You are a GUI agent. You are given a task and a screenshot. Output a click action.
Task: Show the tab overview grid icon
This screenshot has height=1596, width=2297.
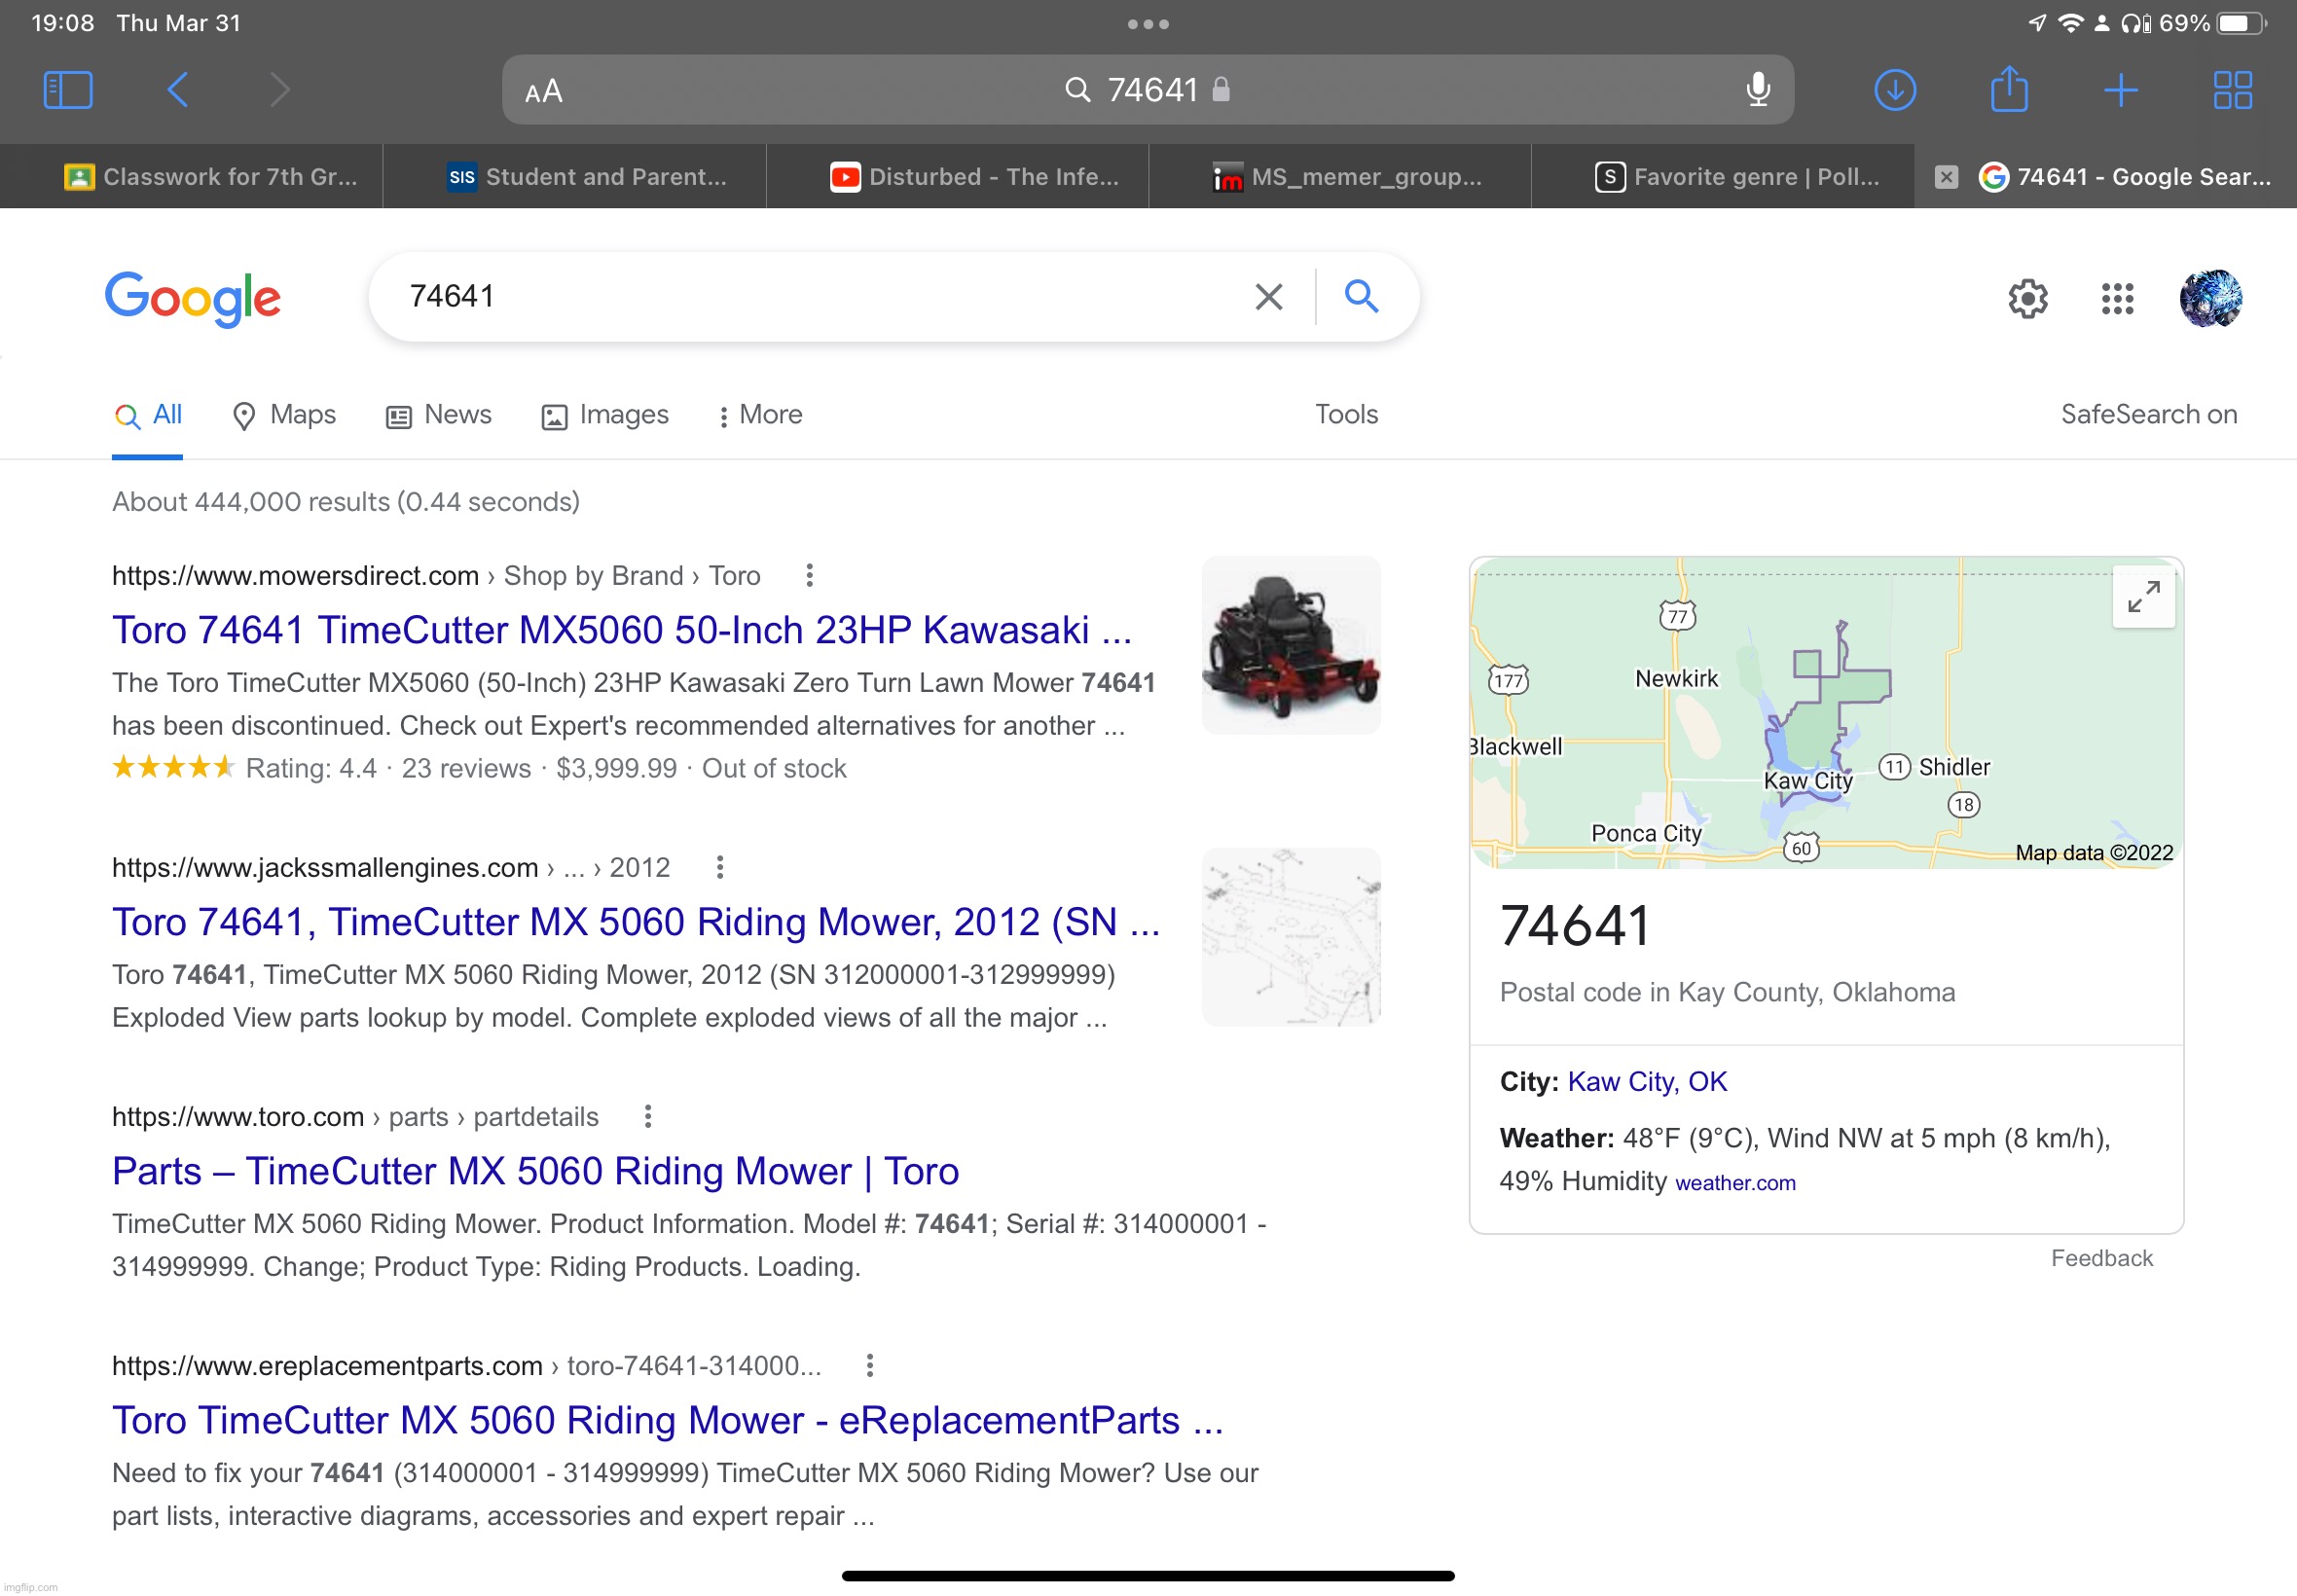[2232, 90]
